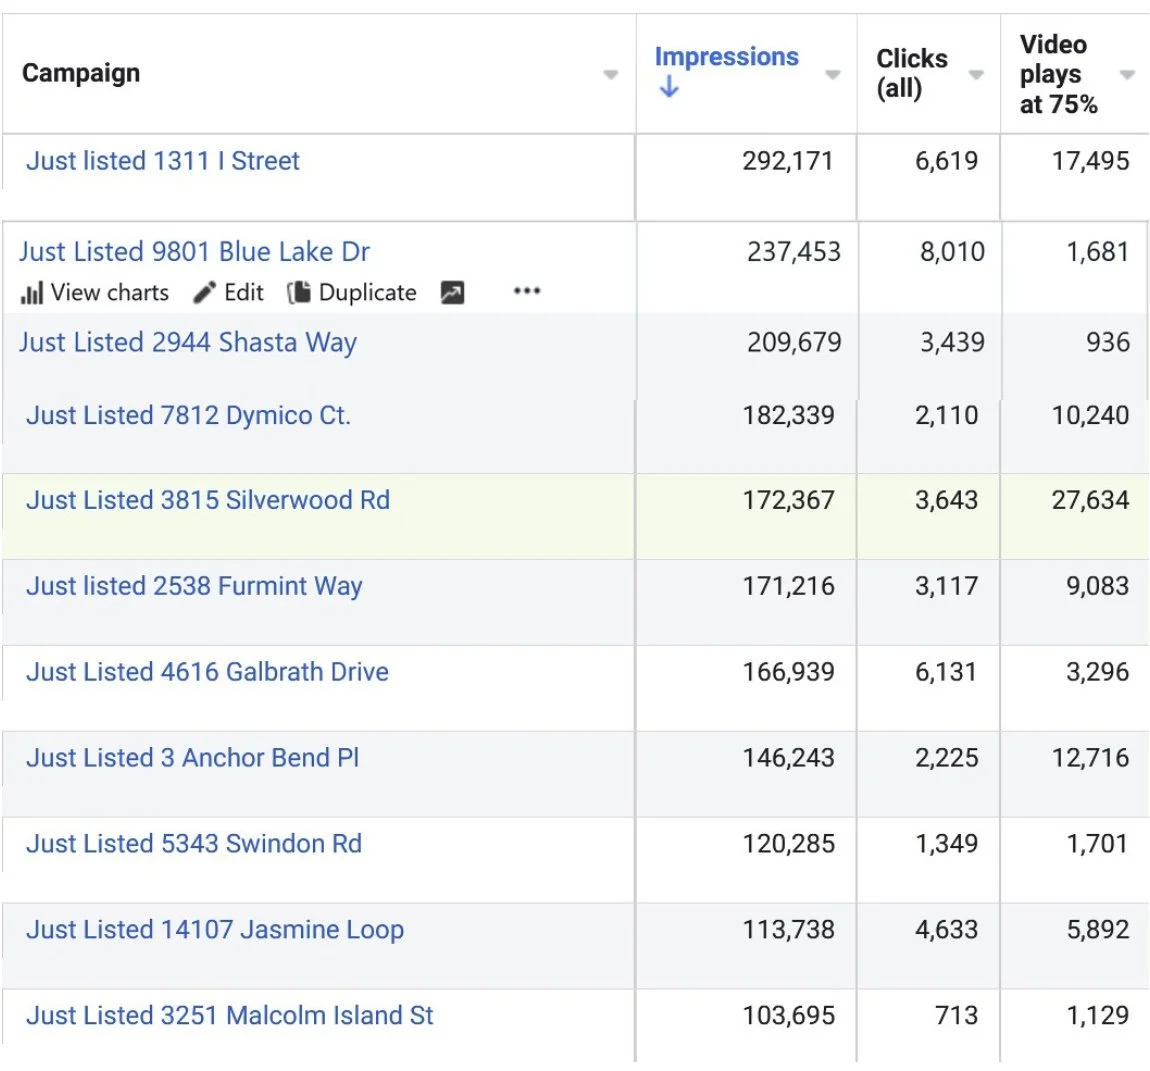
Task: Open the Clicks (all) column dropdown
Action: click(975, 74)
